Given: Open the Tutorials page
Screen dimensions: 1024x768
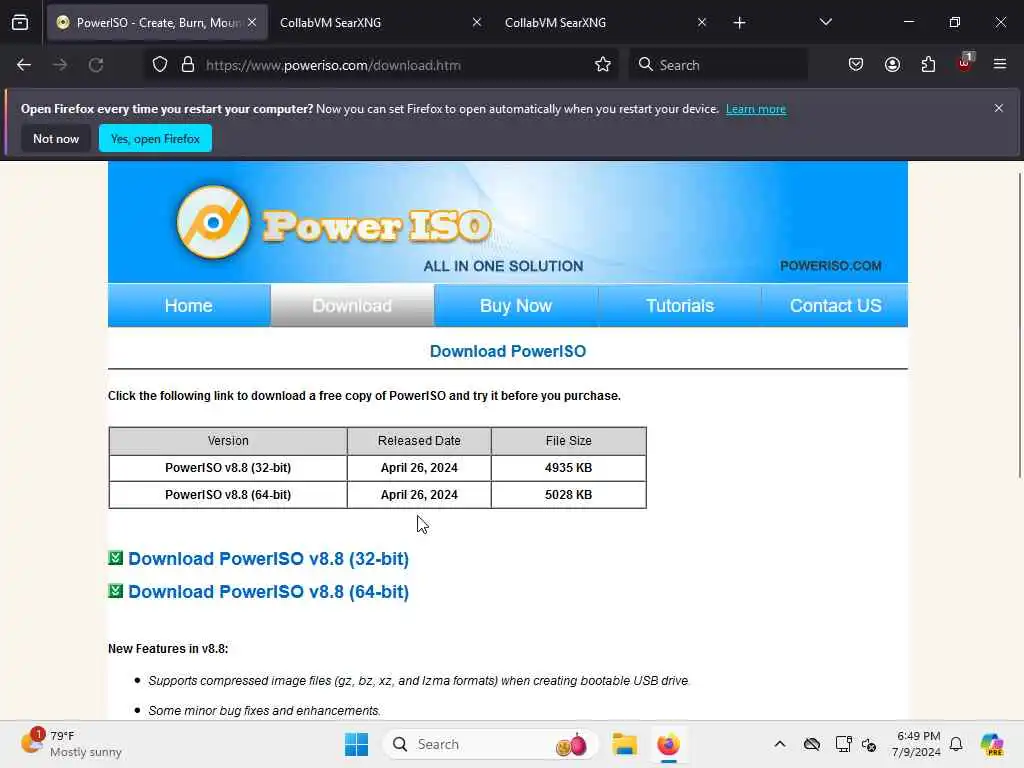Looking at the screenshot, I should coord(680,305).
